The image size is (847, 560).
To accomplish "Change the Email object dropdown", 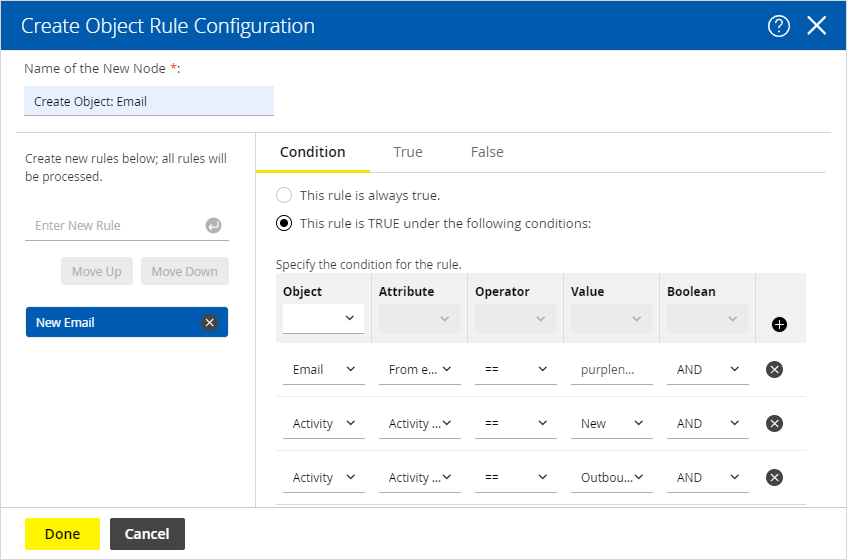I will [x=324, y=370].
